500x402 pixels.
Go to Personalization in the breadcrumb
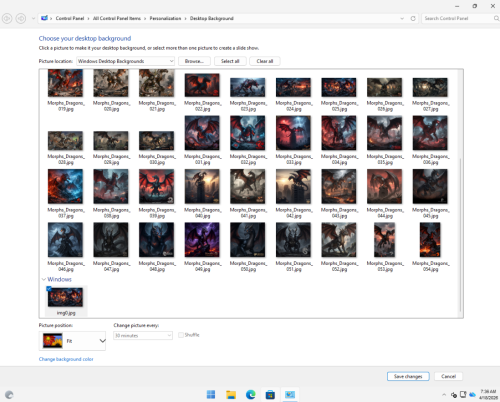tap(165, 18)
